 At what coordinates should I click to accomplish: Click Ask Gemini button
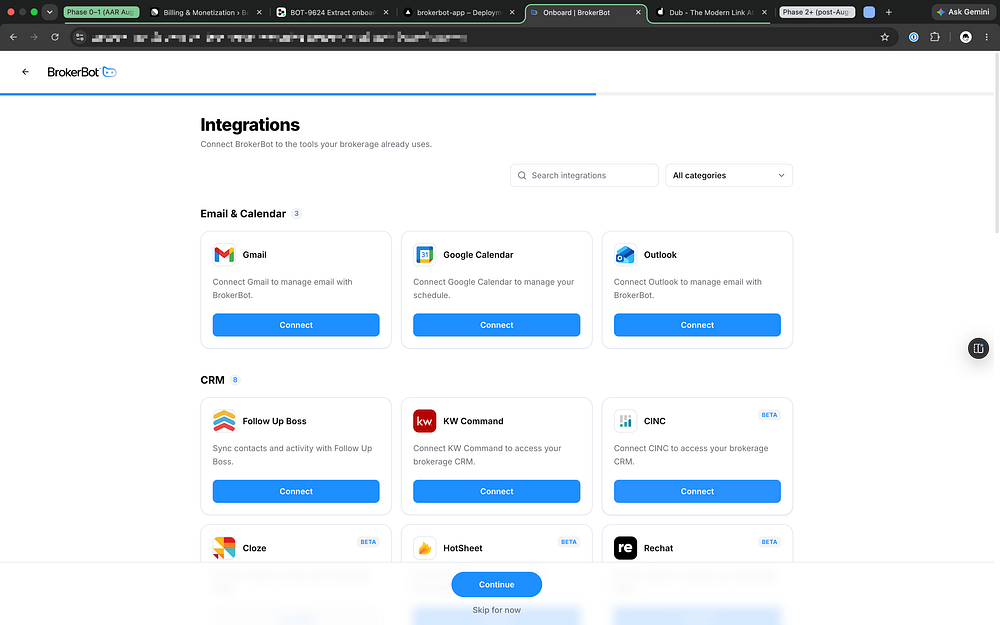tap(963, 12)
